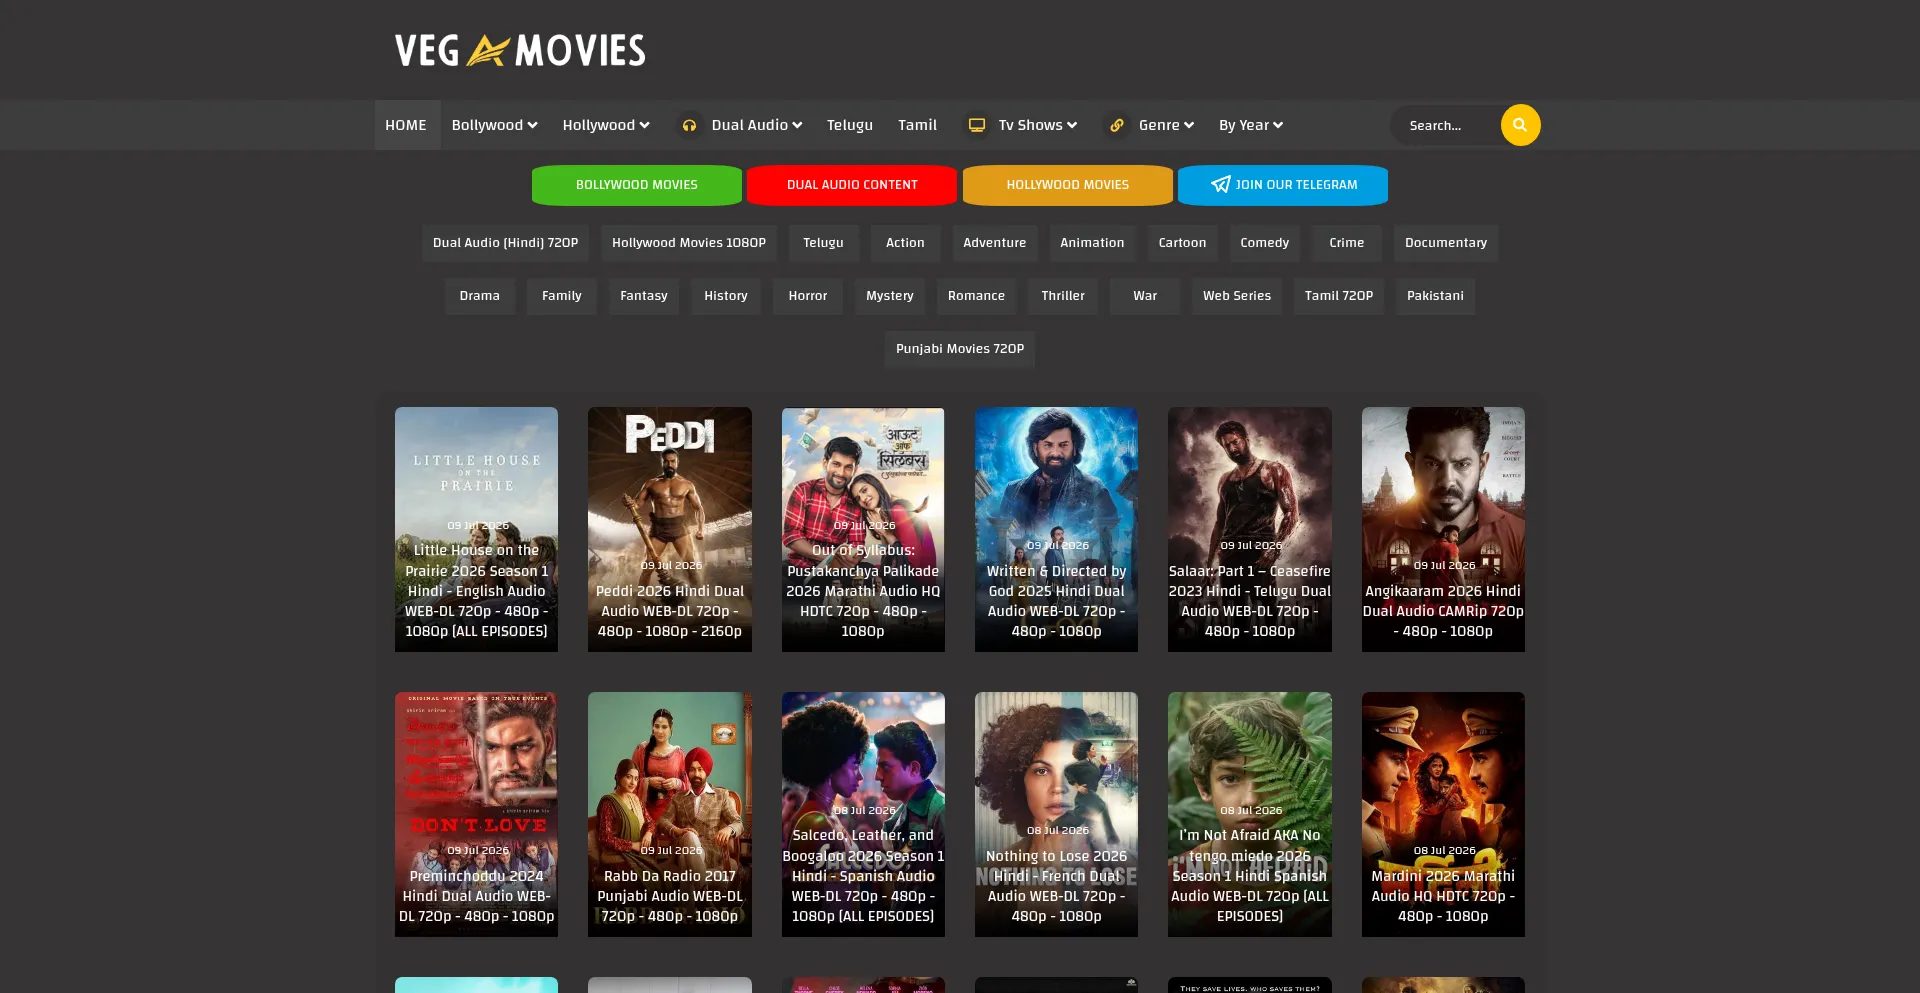
Task: Open the Adventure genre tag
Action: coord(994,243)
